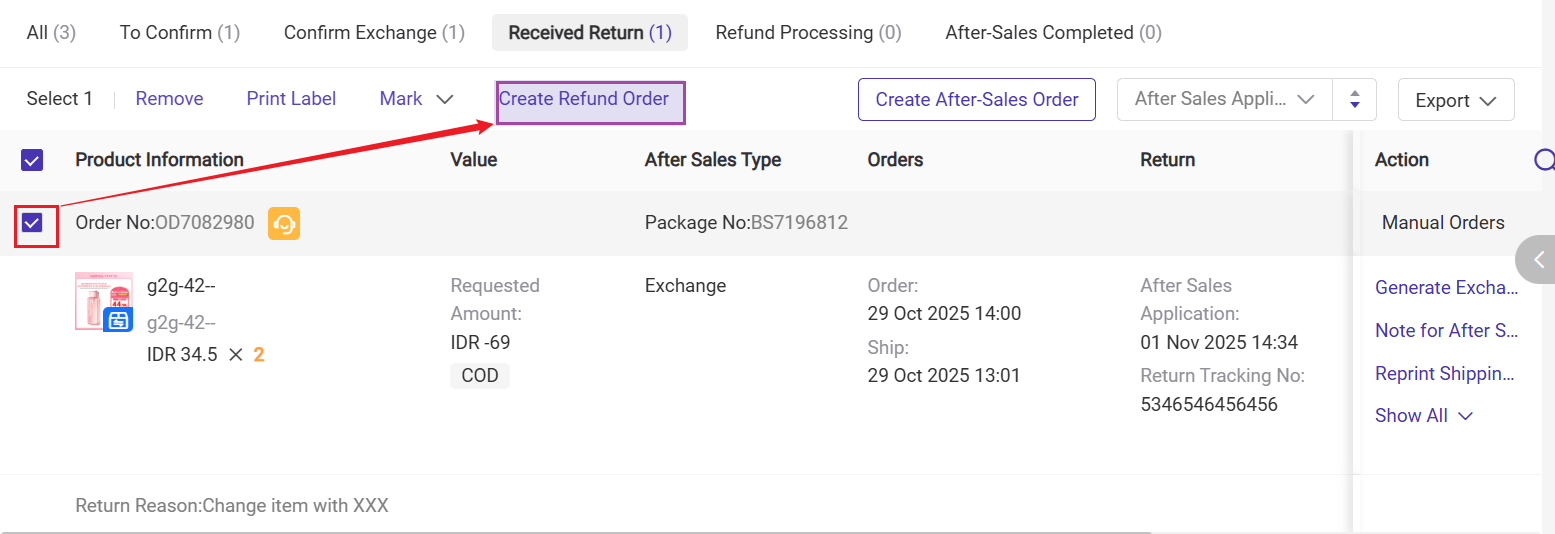Click the Note for After Sales link

pyautogui.click(x=1446, y=331)
